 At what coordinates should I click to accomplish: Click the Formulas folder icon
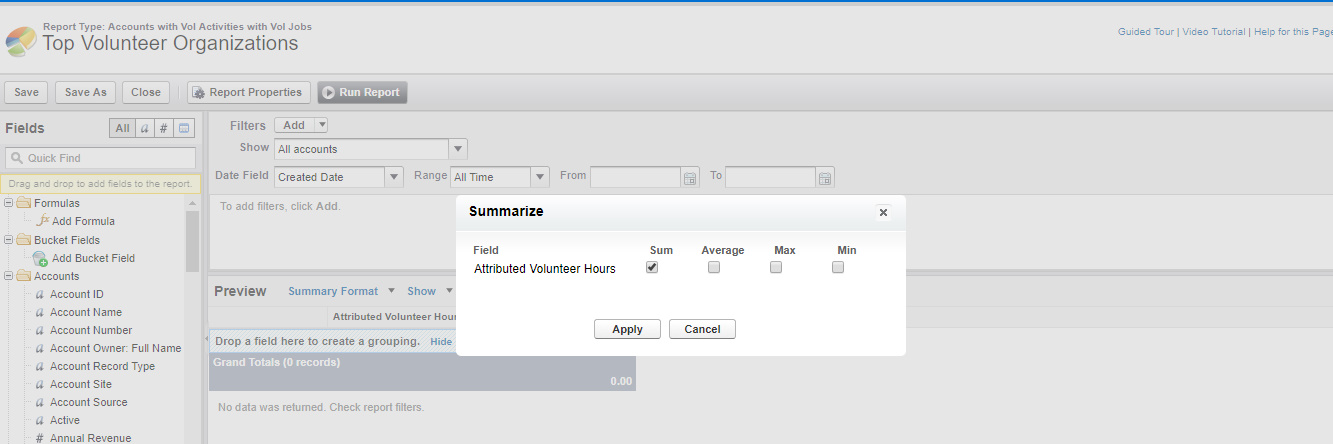coord(24,203)
